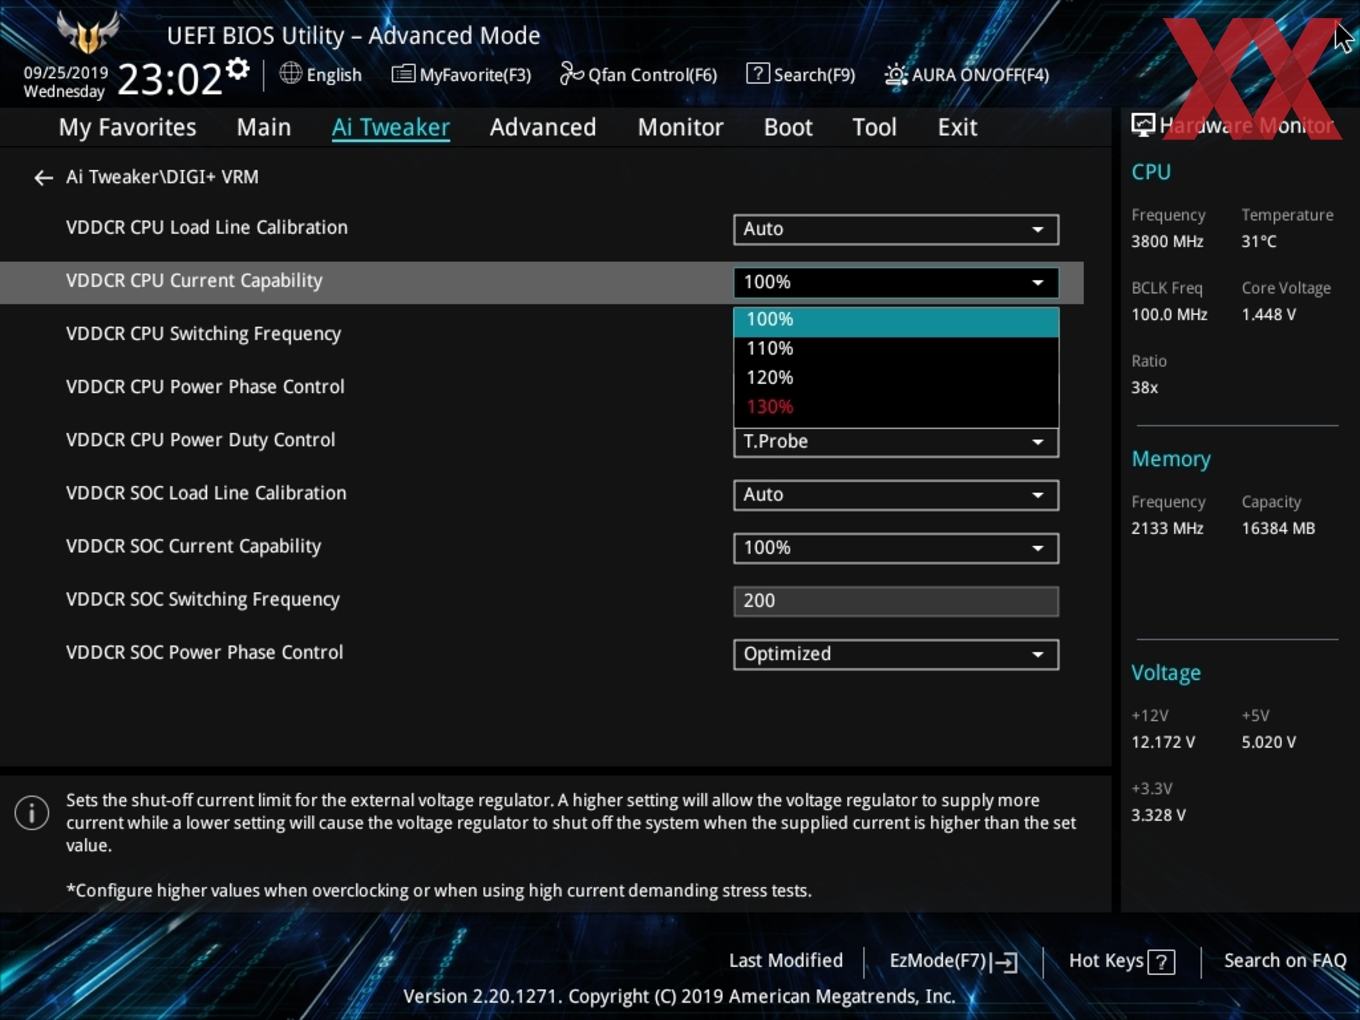The height and width of the screenshot is (1020, 1360).
Task: Open the Exit tab
Action: point(957,127)
